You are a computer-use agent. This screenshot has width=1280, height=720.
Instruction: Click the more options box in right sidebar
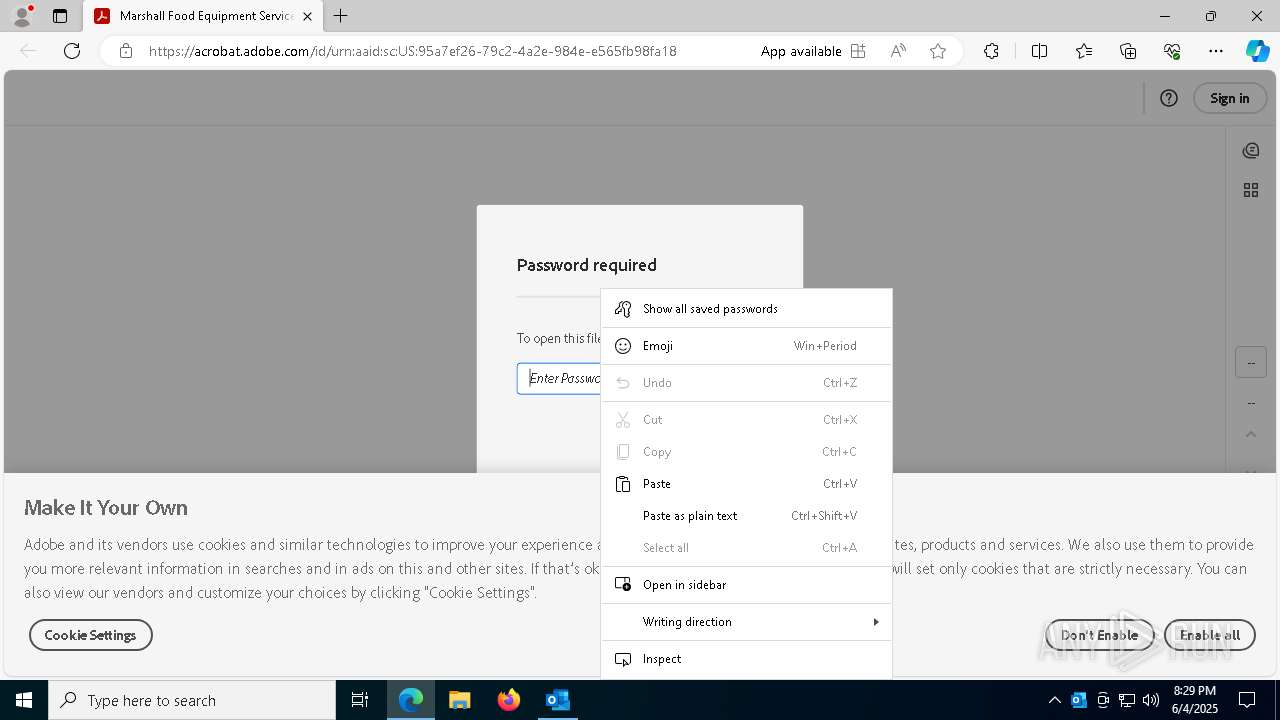click(x=1251, y=362)
